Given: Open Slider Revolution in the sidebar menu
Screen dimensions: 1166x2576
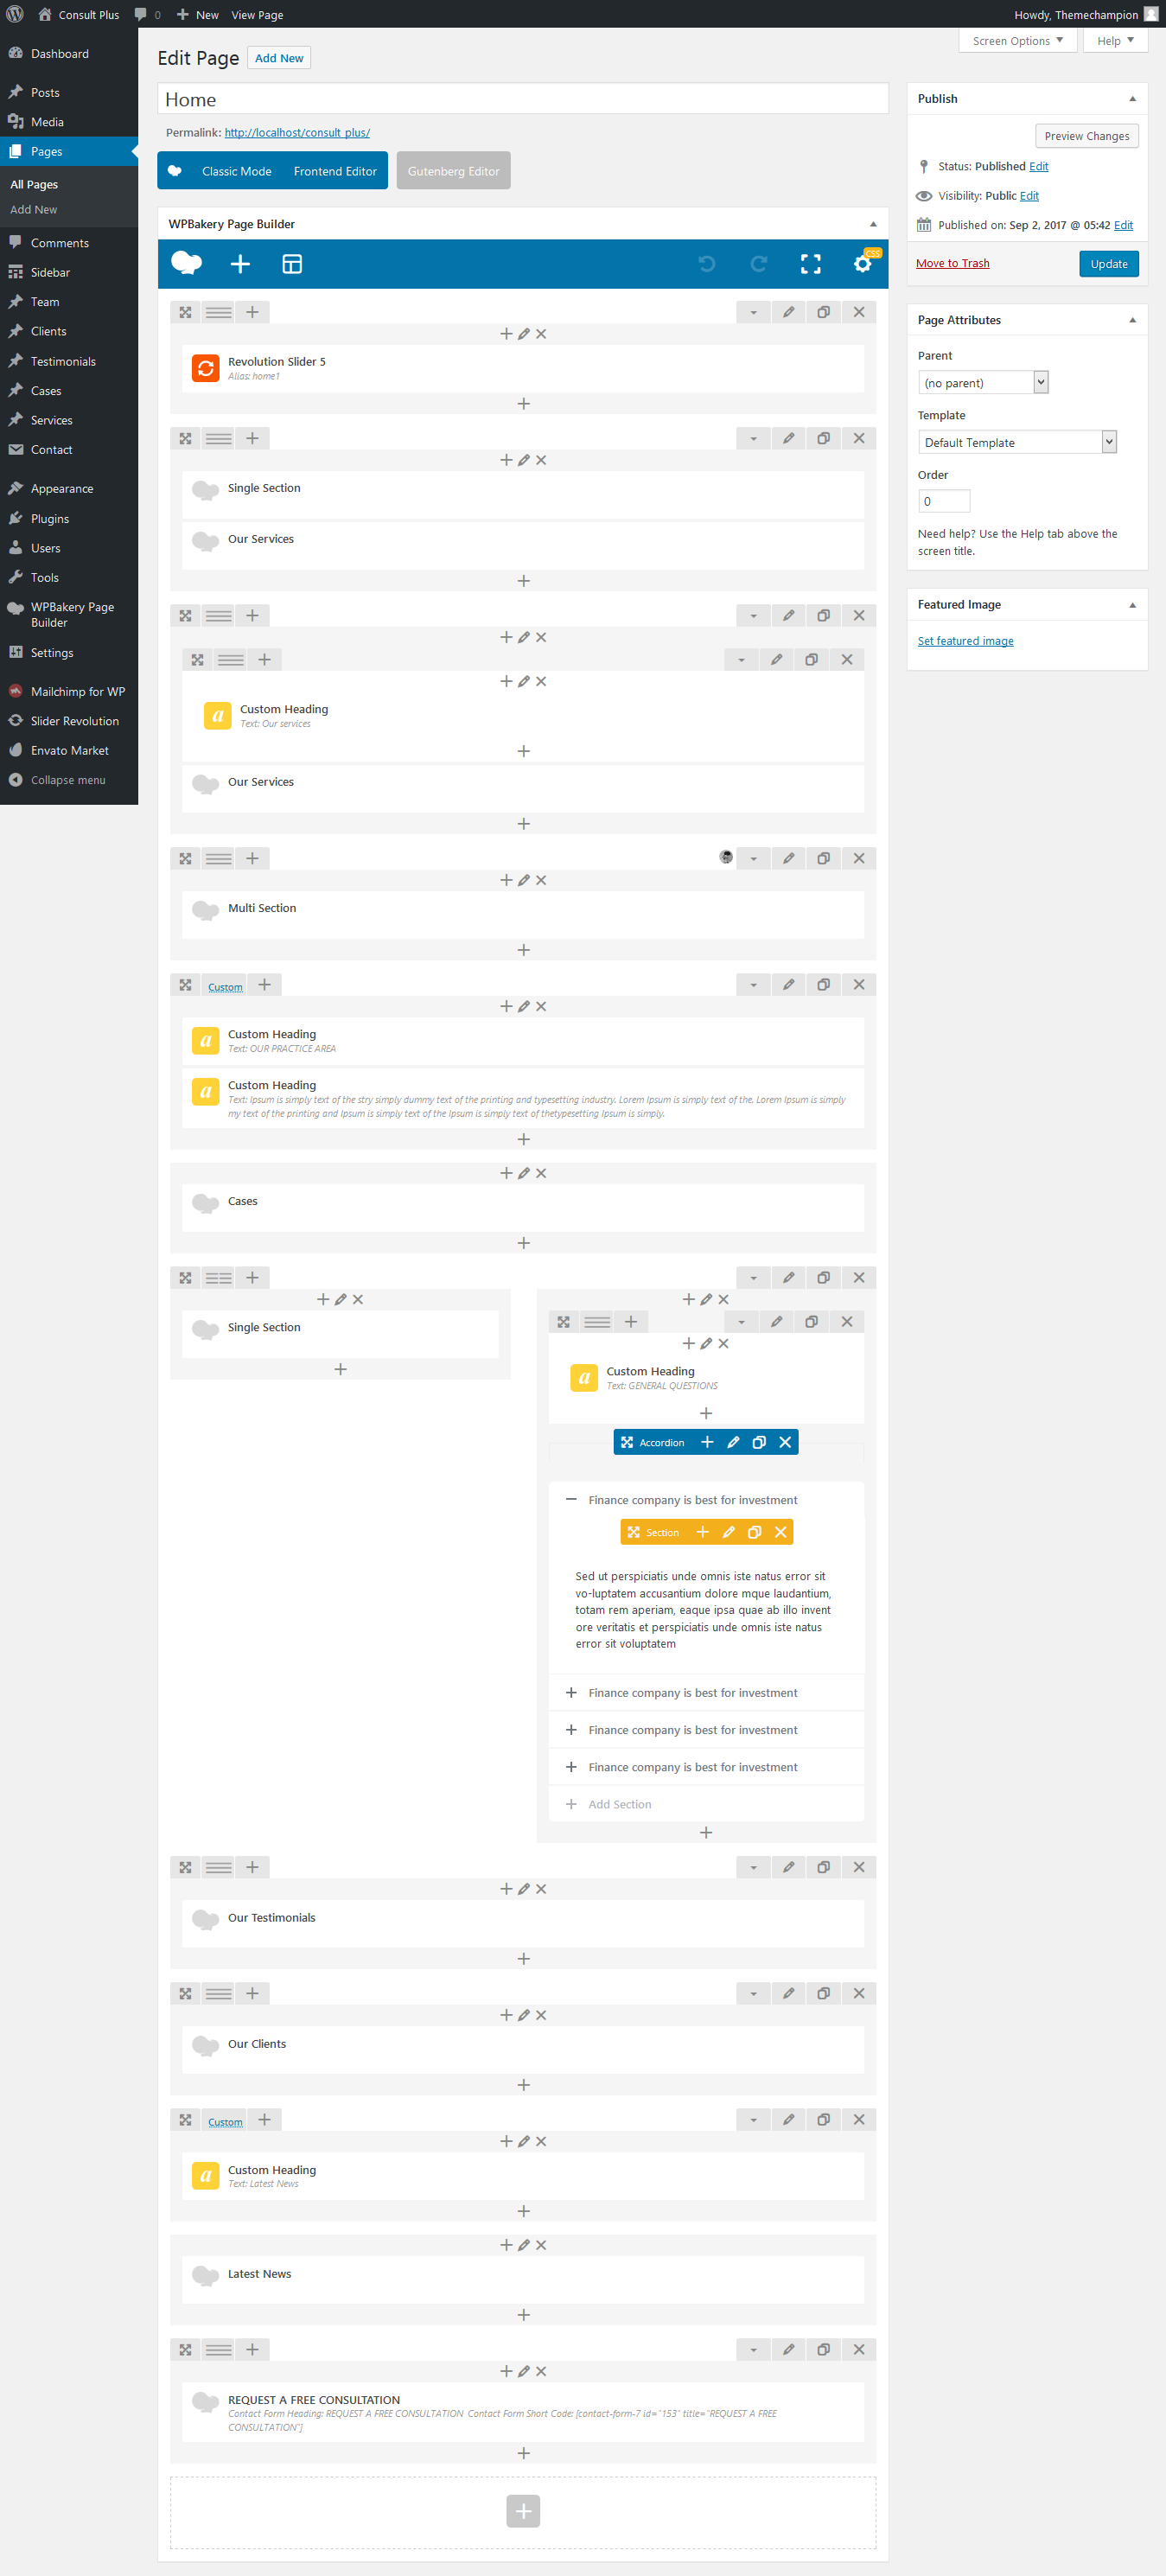Looking at the screenshot, I should [74, 721].
